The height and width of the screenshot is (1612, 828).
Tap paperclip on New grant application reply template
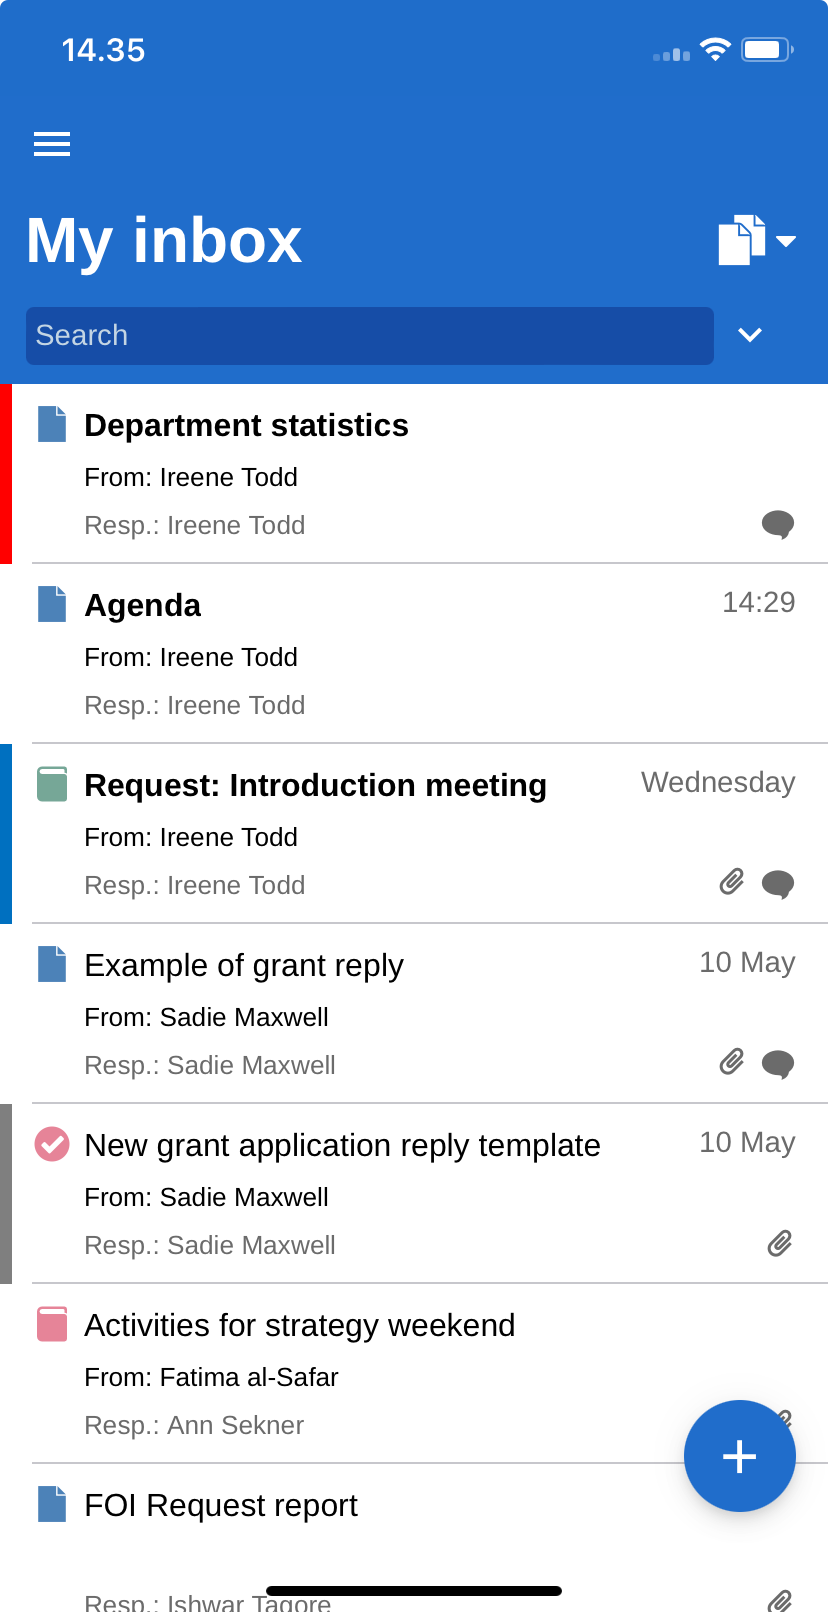[780, 1243]
